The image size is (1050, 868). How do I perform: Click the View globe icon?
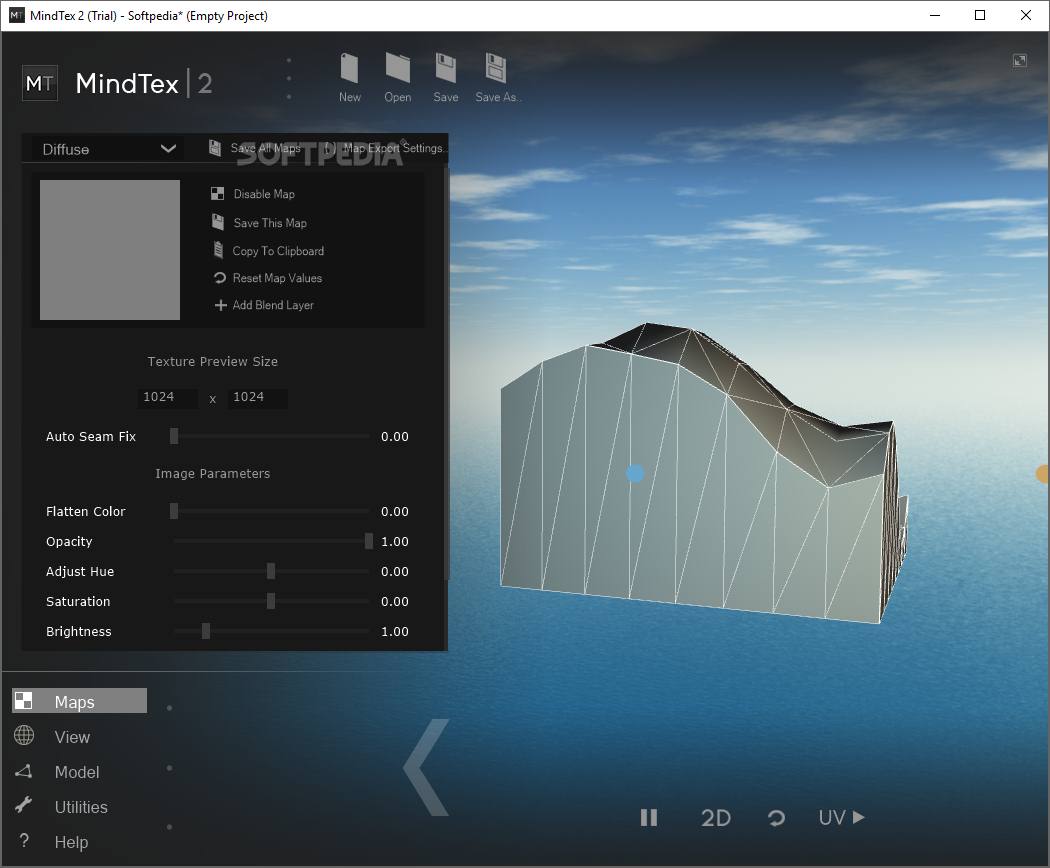click(24, 735)
